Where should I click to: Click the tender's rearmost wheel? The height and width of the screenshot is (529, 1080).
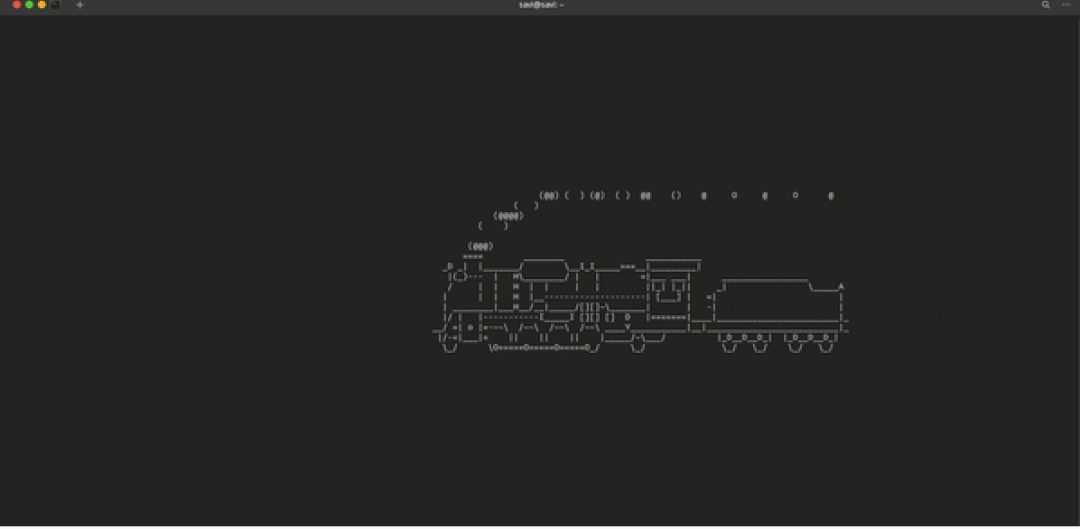click(x=826, y=346)
